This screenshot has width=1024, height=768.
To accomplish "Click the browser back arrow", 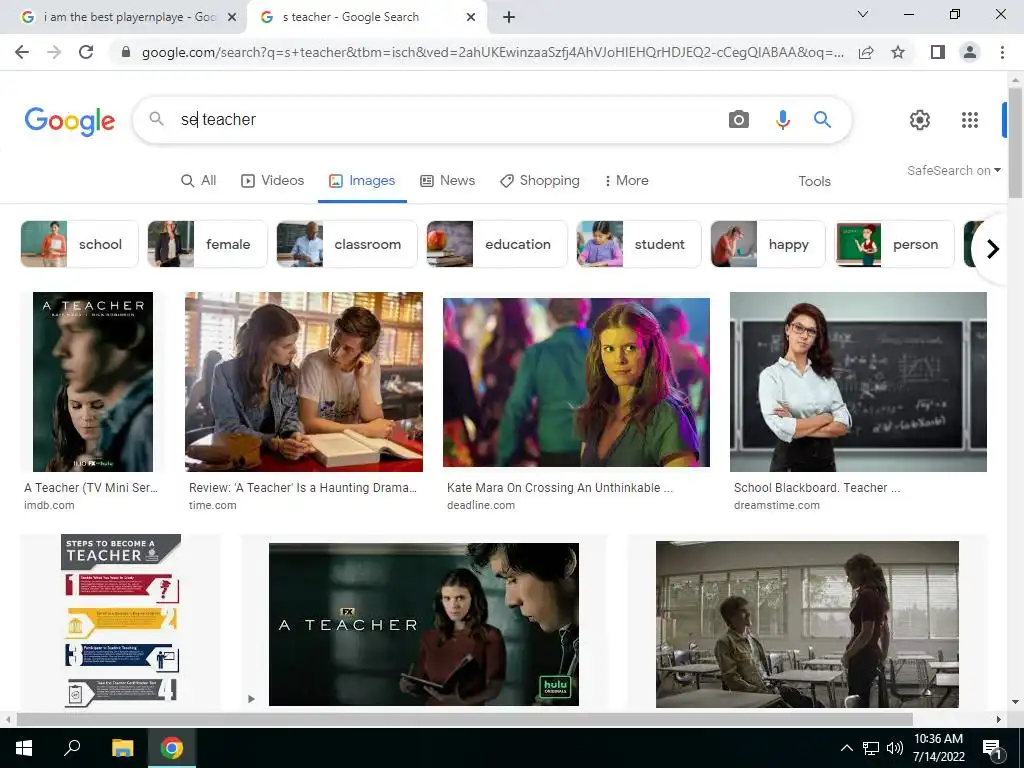I will click(22, 52).
